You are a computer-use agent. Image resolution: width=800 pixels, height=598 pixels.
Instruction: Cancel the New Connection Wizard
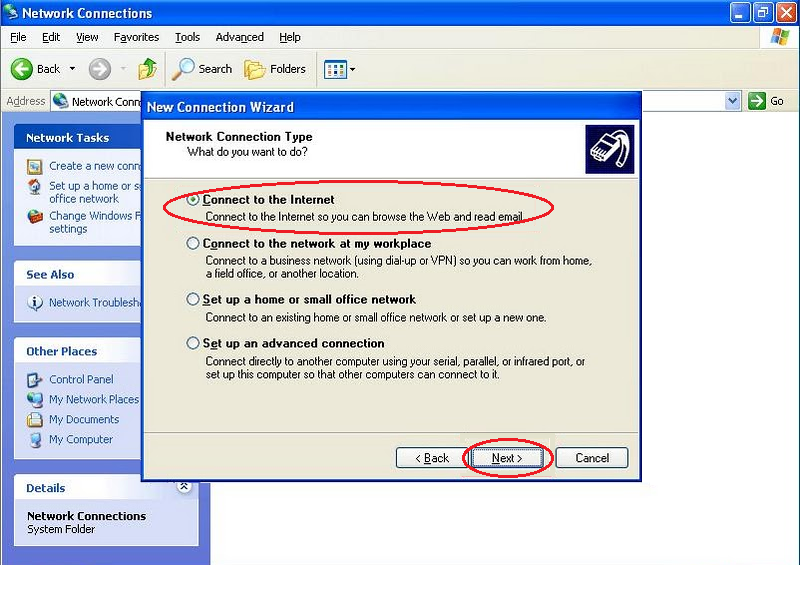click(591, 458)
